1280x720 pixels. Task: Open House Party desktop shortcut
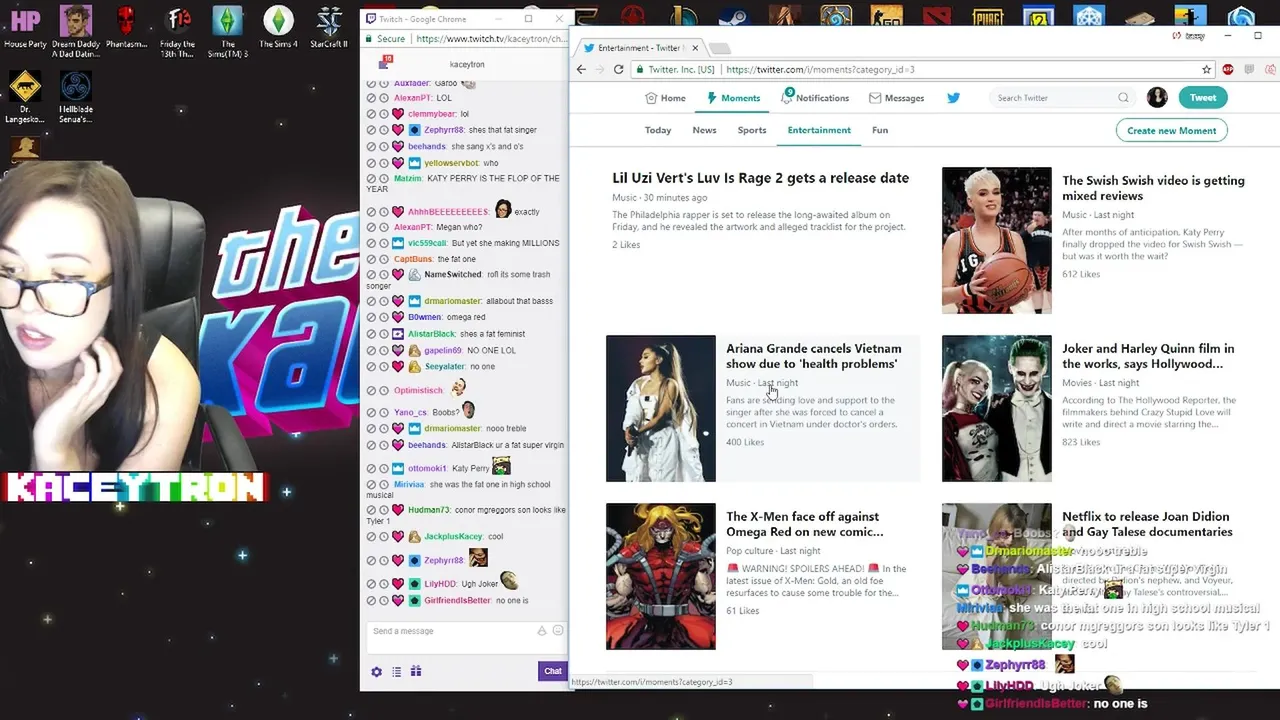coord(25,27)
